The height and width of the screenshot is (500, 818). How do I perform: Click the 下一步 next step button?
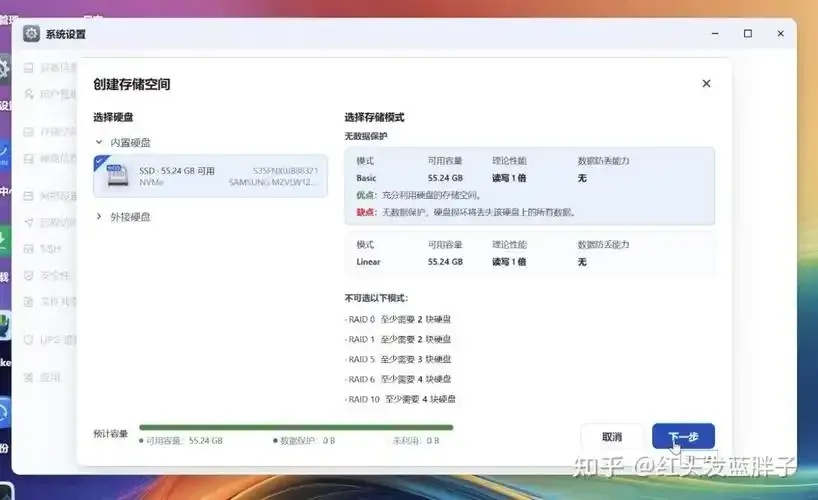[x=683, y=436]
